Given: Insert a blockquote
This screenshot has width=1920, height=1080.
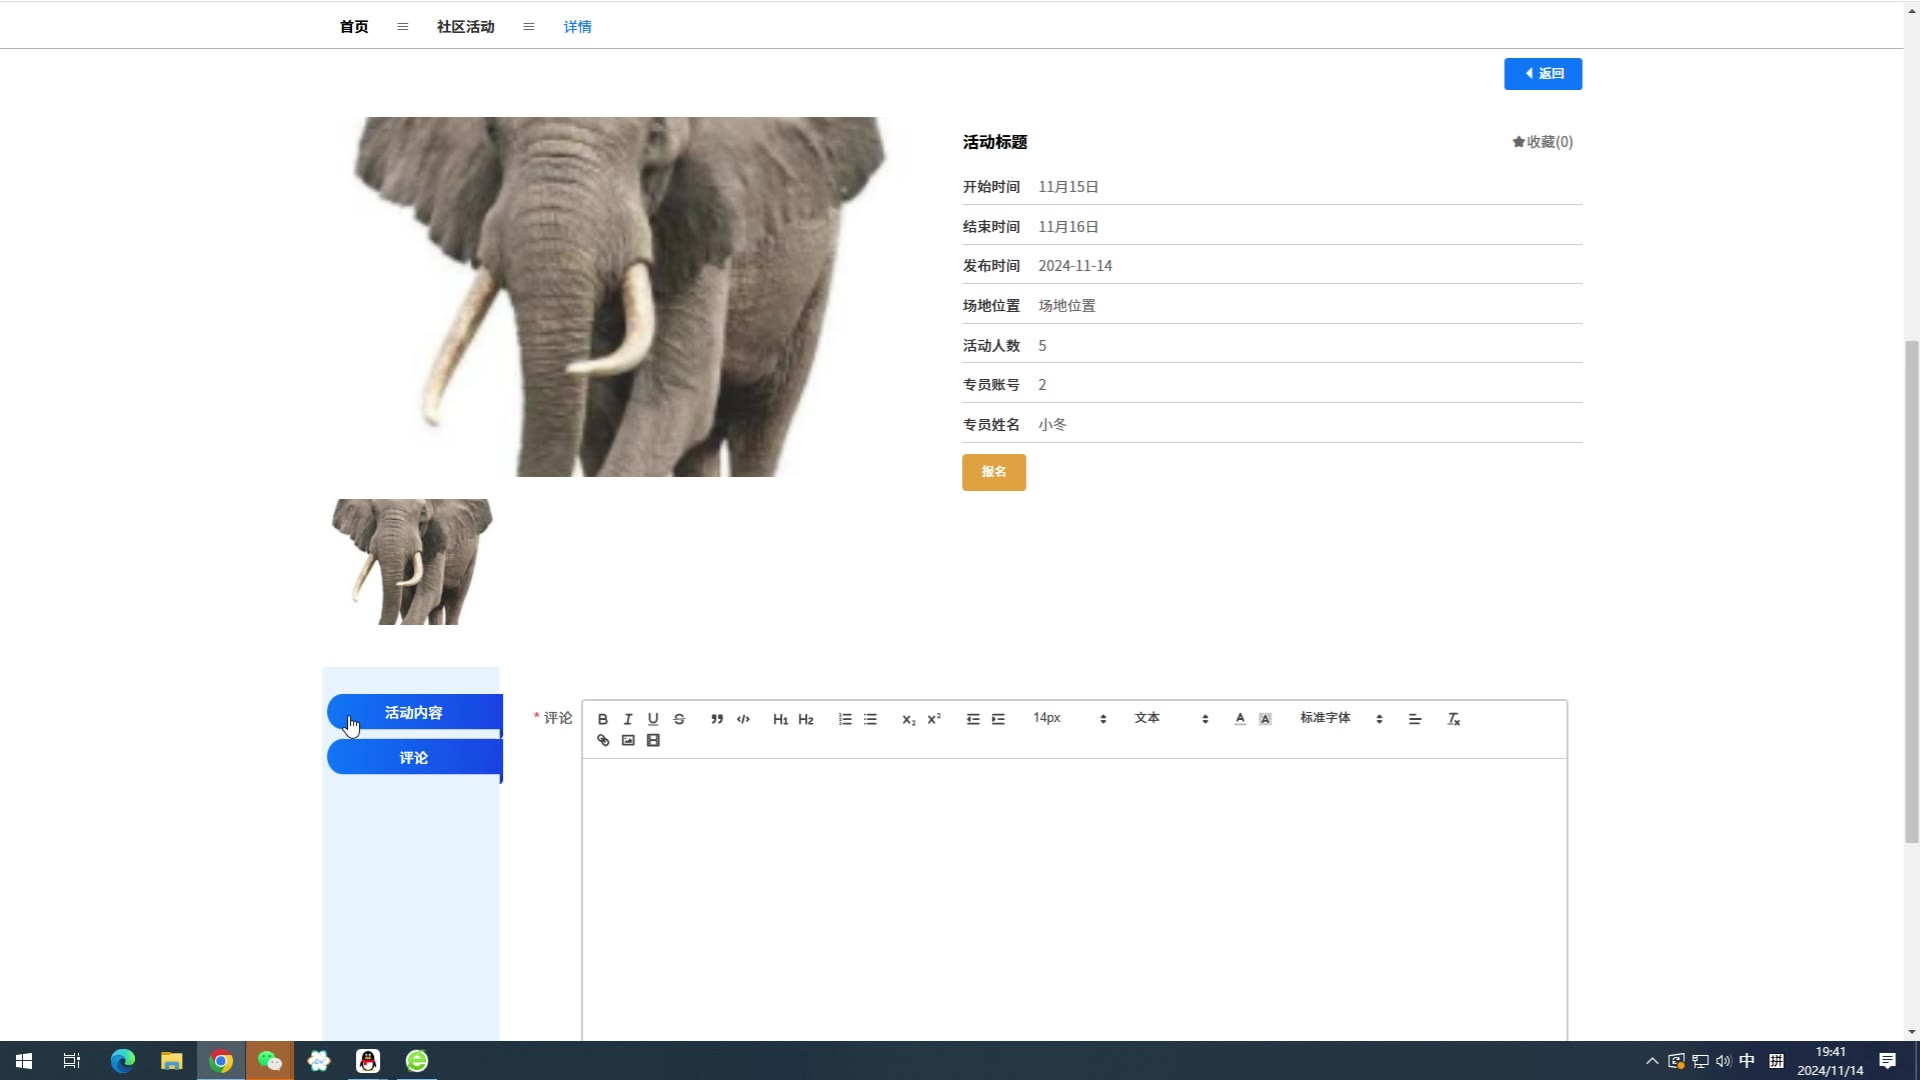Looking at the screenshot, I should point(717,719).
